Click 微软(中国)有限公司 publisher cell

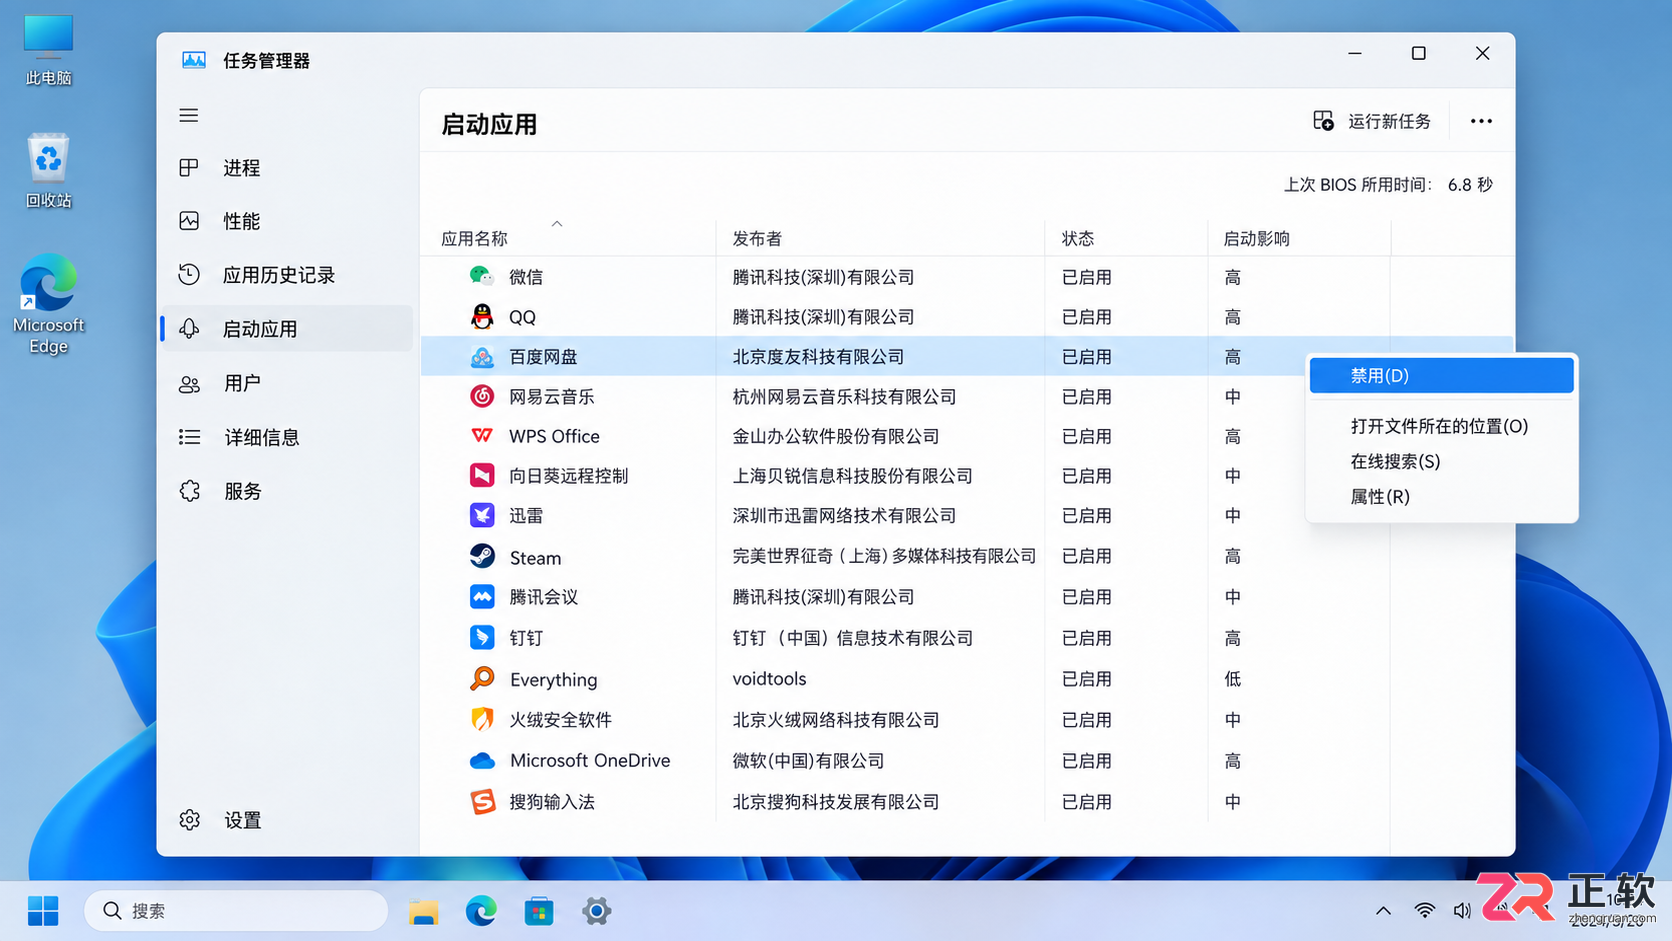(808, 761)
